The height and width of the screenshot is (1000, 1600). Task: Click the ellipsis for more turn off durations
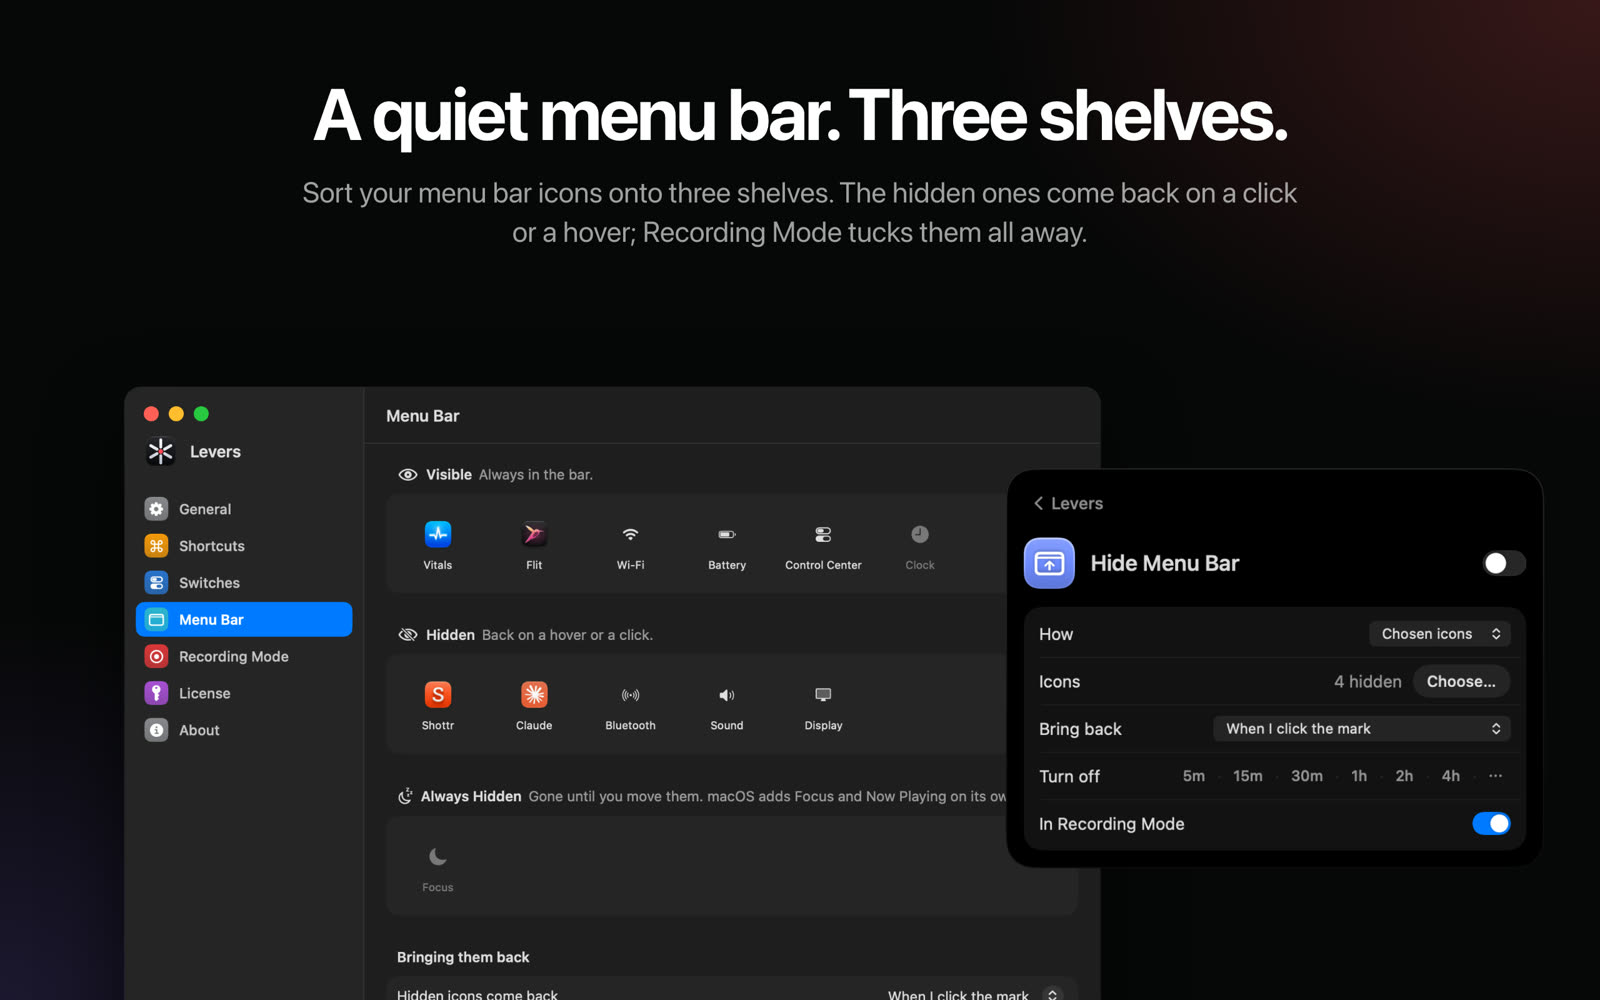pyautogui.click(x=1496, y=776)
